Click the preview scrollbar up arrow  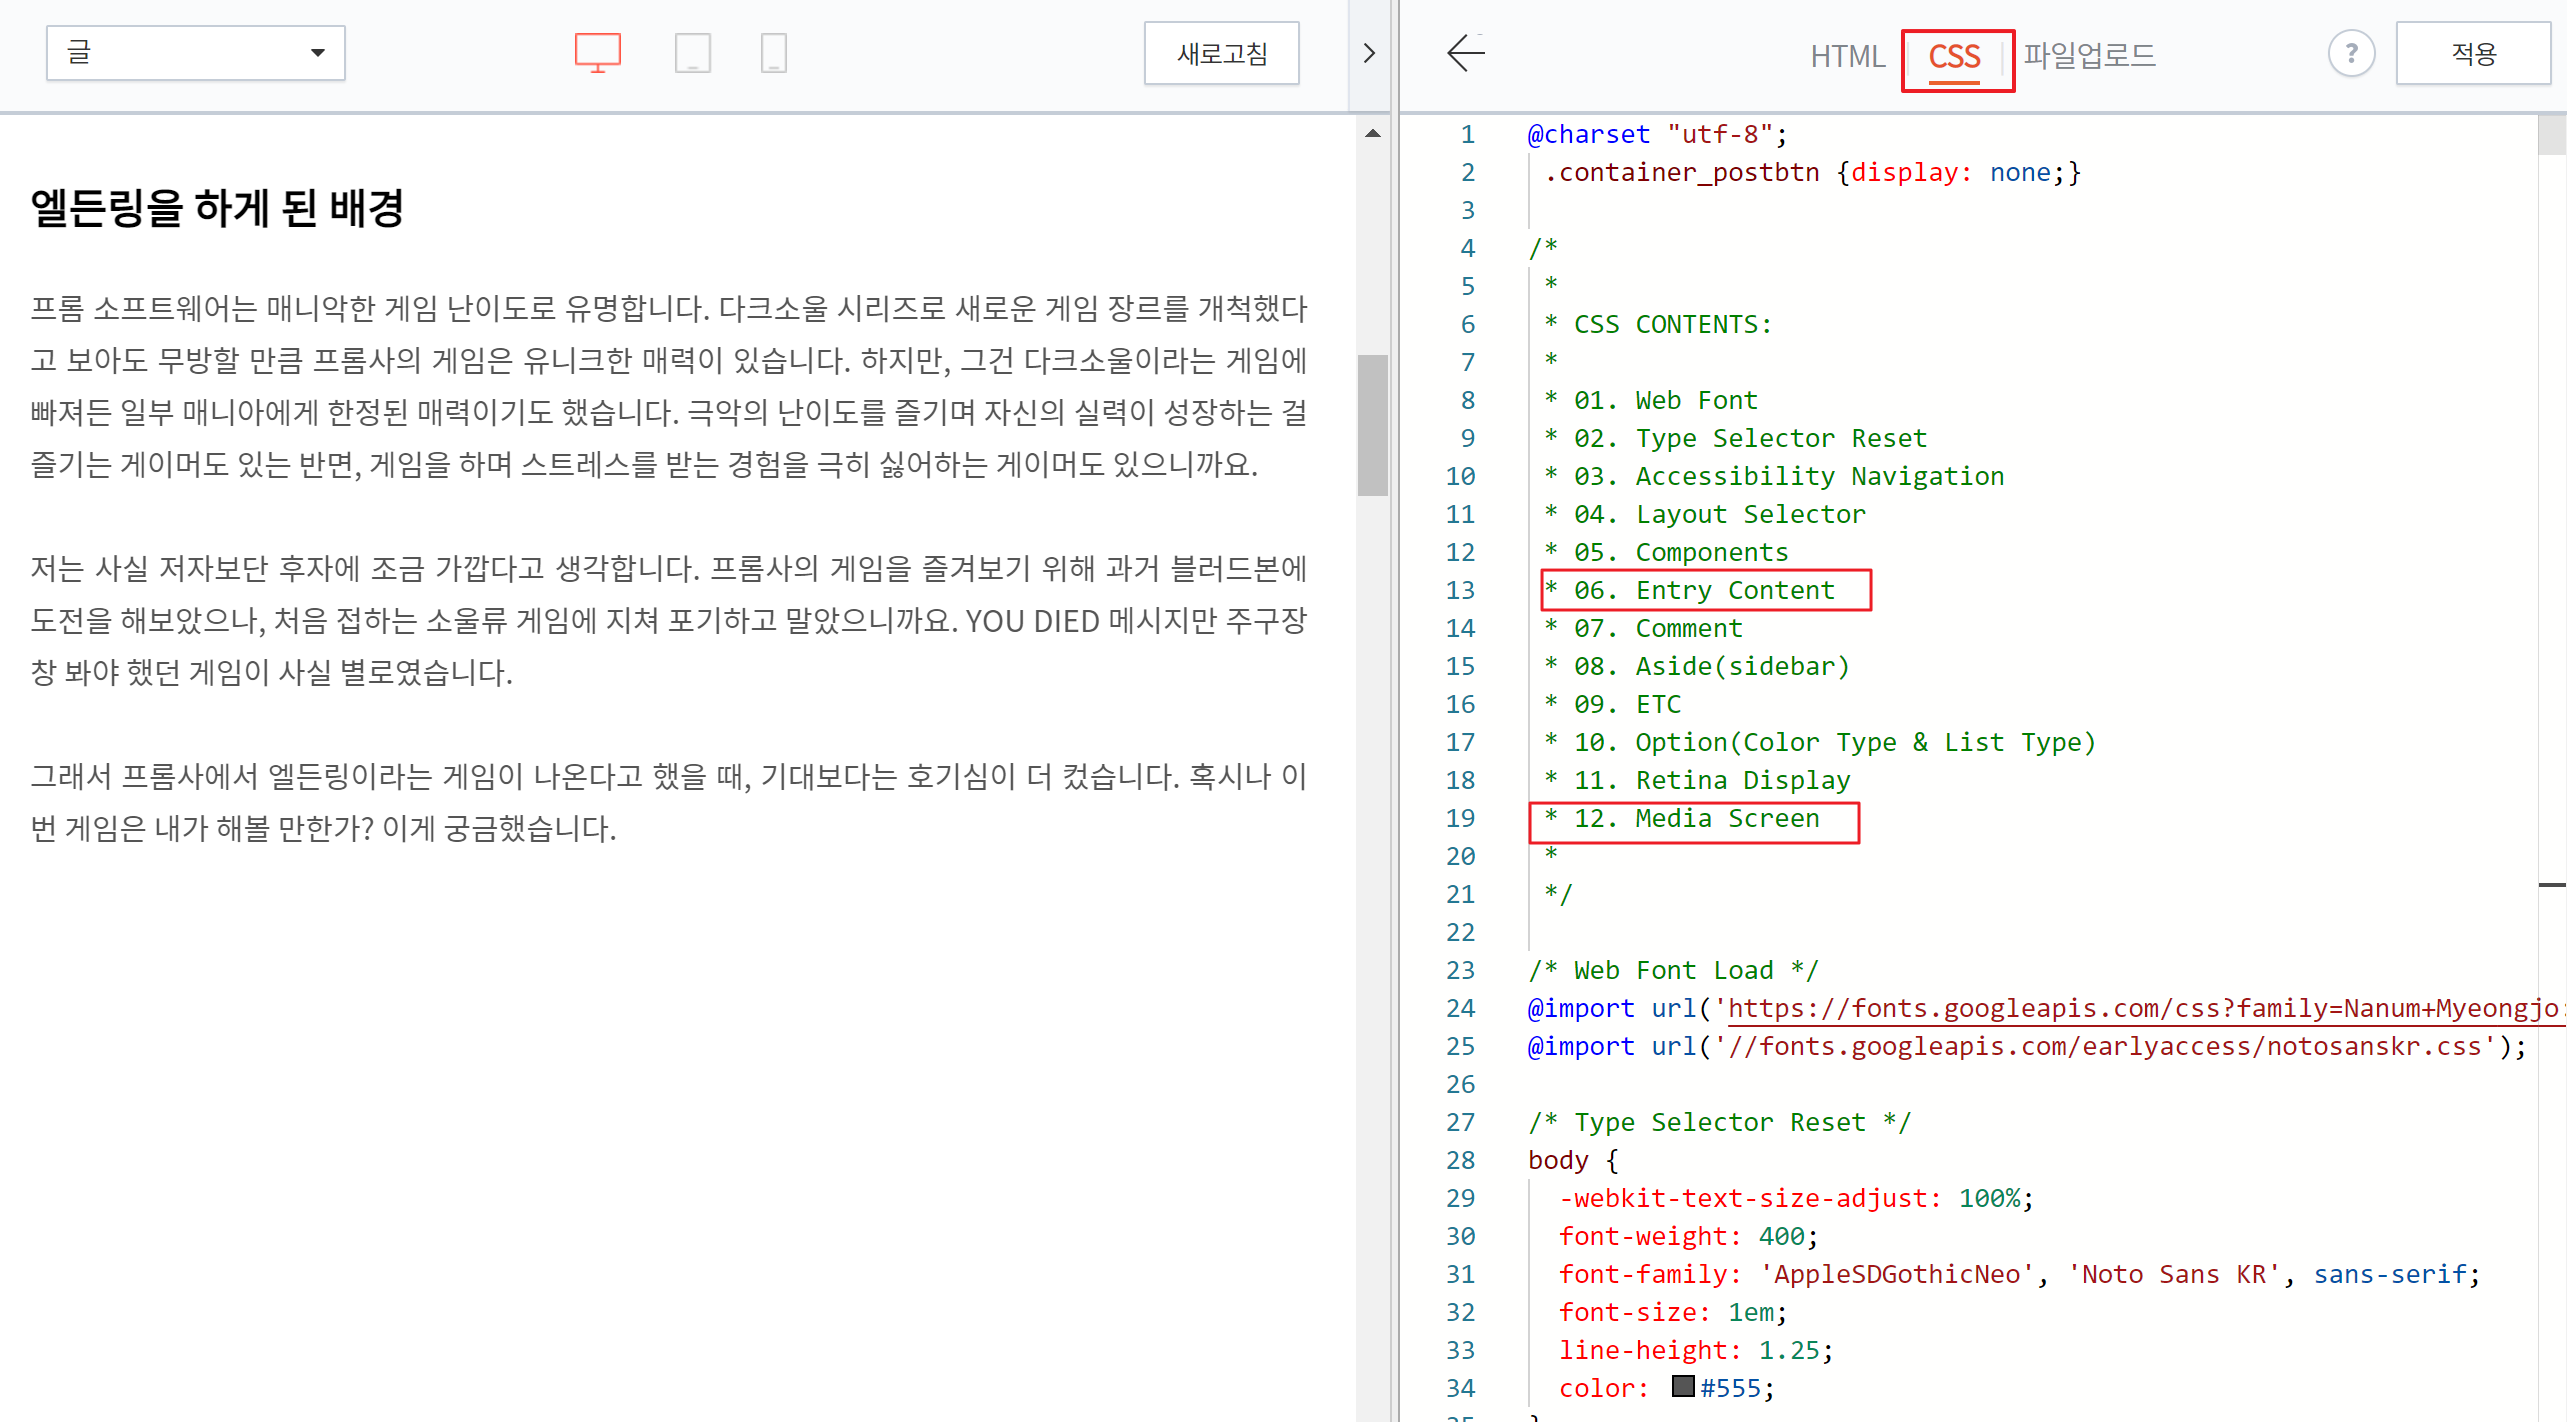(x=1373, y=134)
